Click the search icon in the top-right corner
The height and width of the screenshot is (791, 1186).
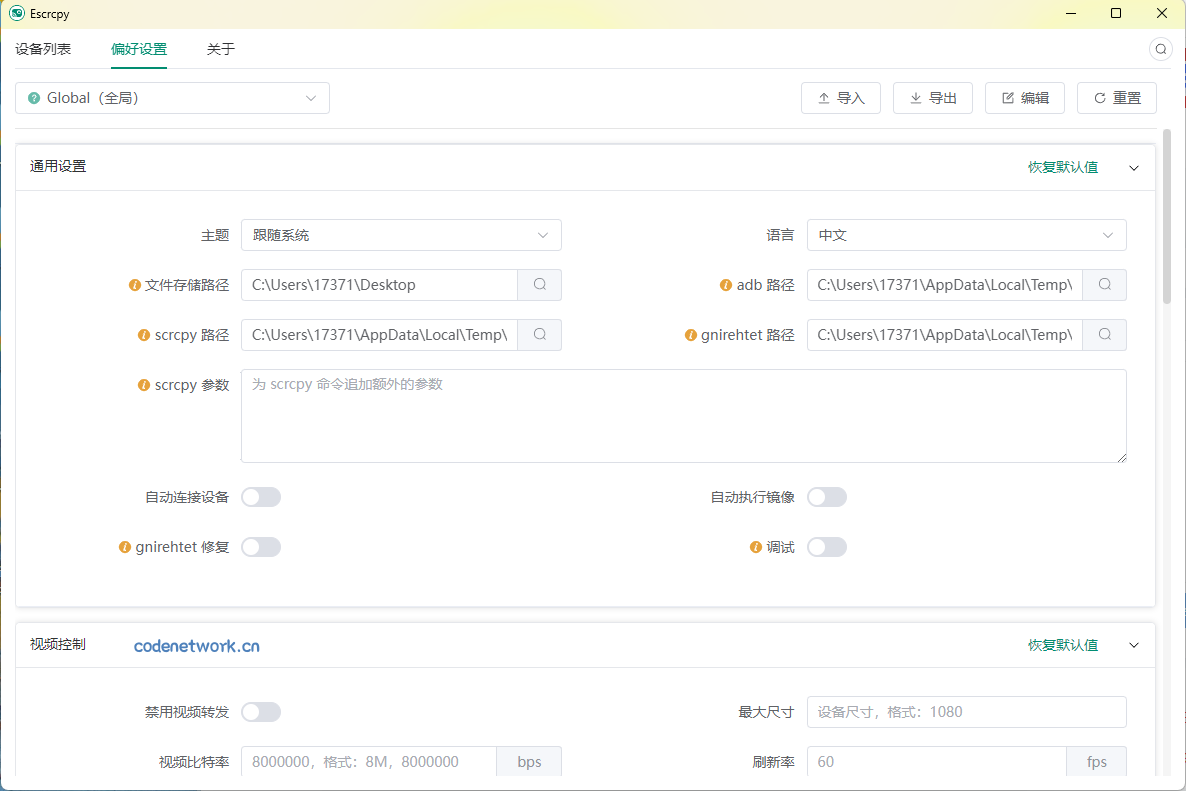(1160, 48)
